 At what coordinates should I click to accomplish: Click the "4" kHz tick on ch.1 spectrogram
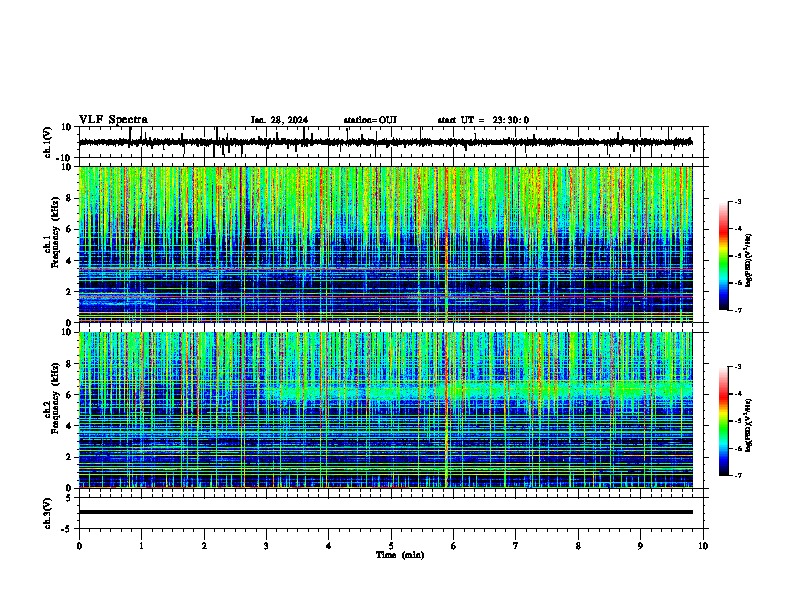pos(69,261)
